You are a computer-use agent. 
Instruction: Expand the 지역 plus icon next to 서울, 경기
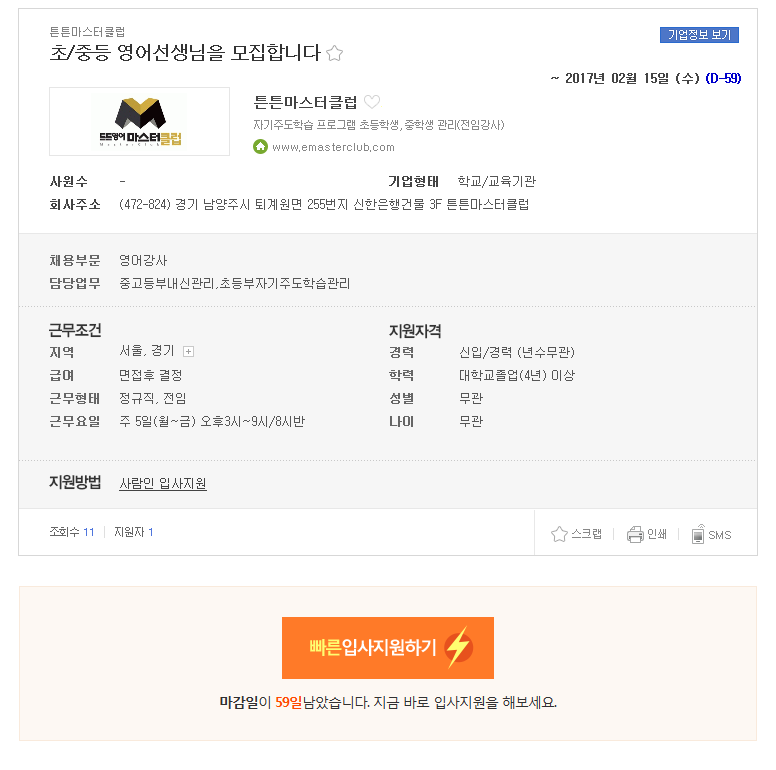click(x=189, y=351)
